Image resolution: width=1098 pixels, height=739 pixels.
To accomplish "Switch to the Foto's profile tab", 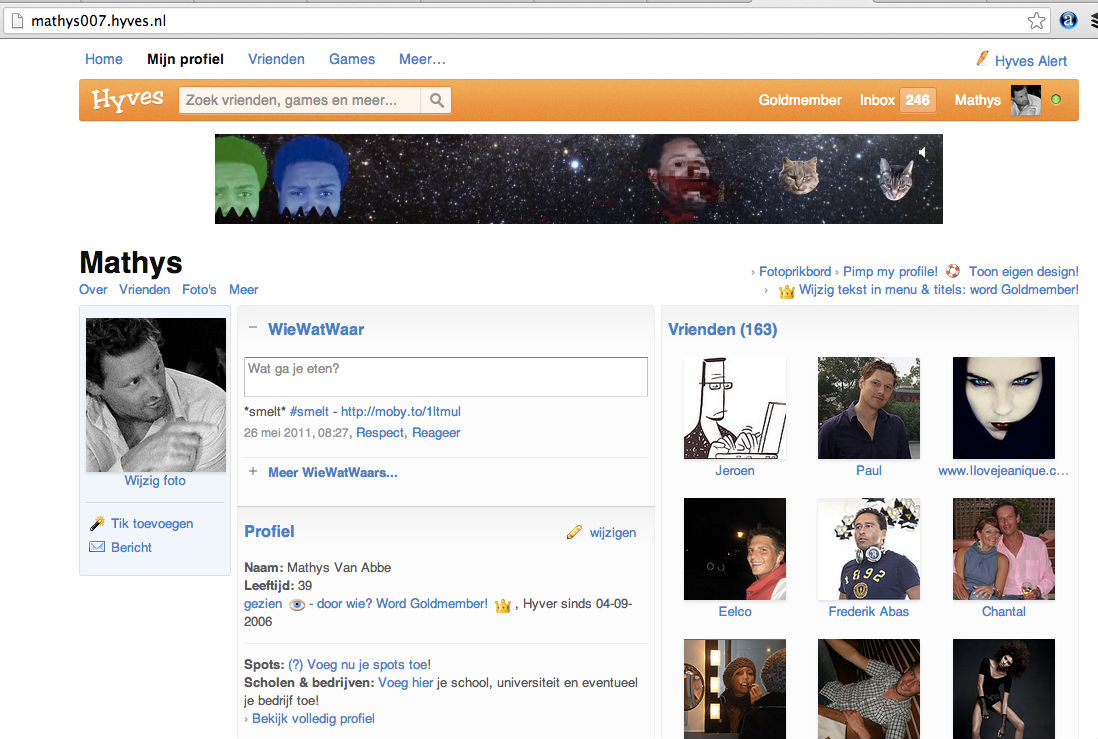I will [x=199, y=289].
